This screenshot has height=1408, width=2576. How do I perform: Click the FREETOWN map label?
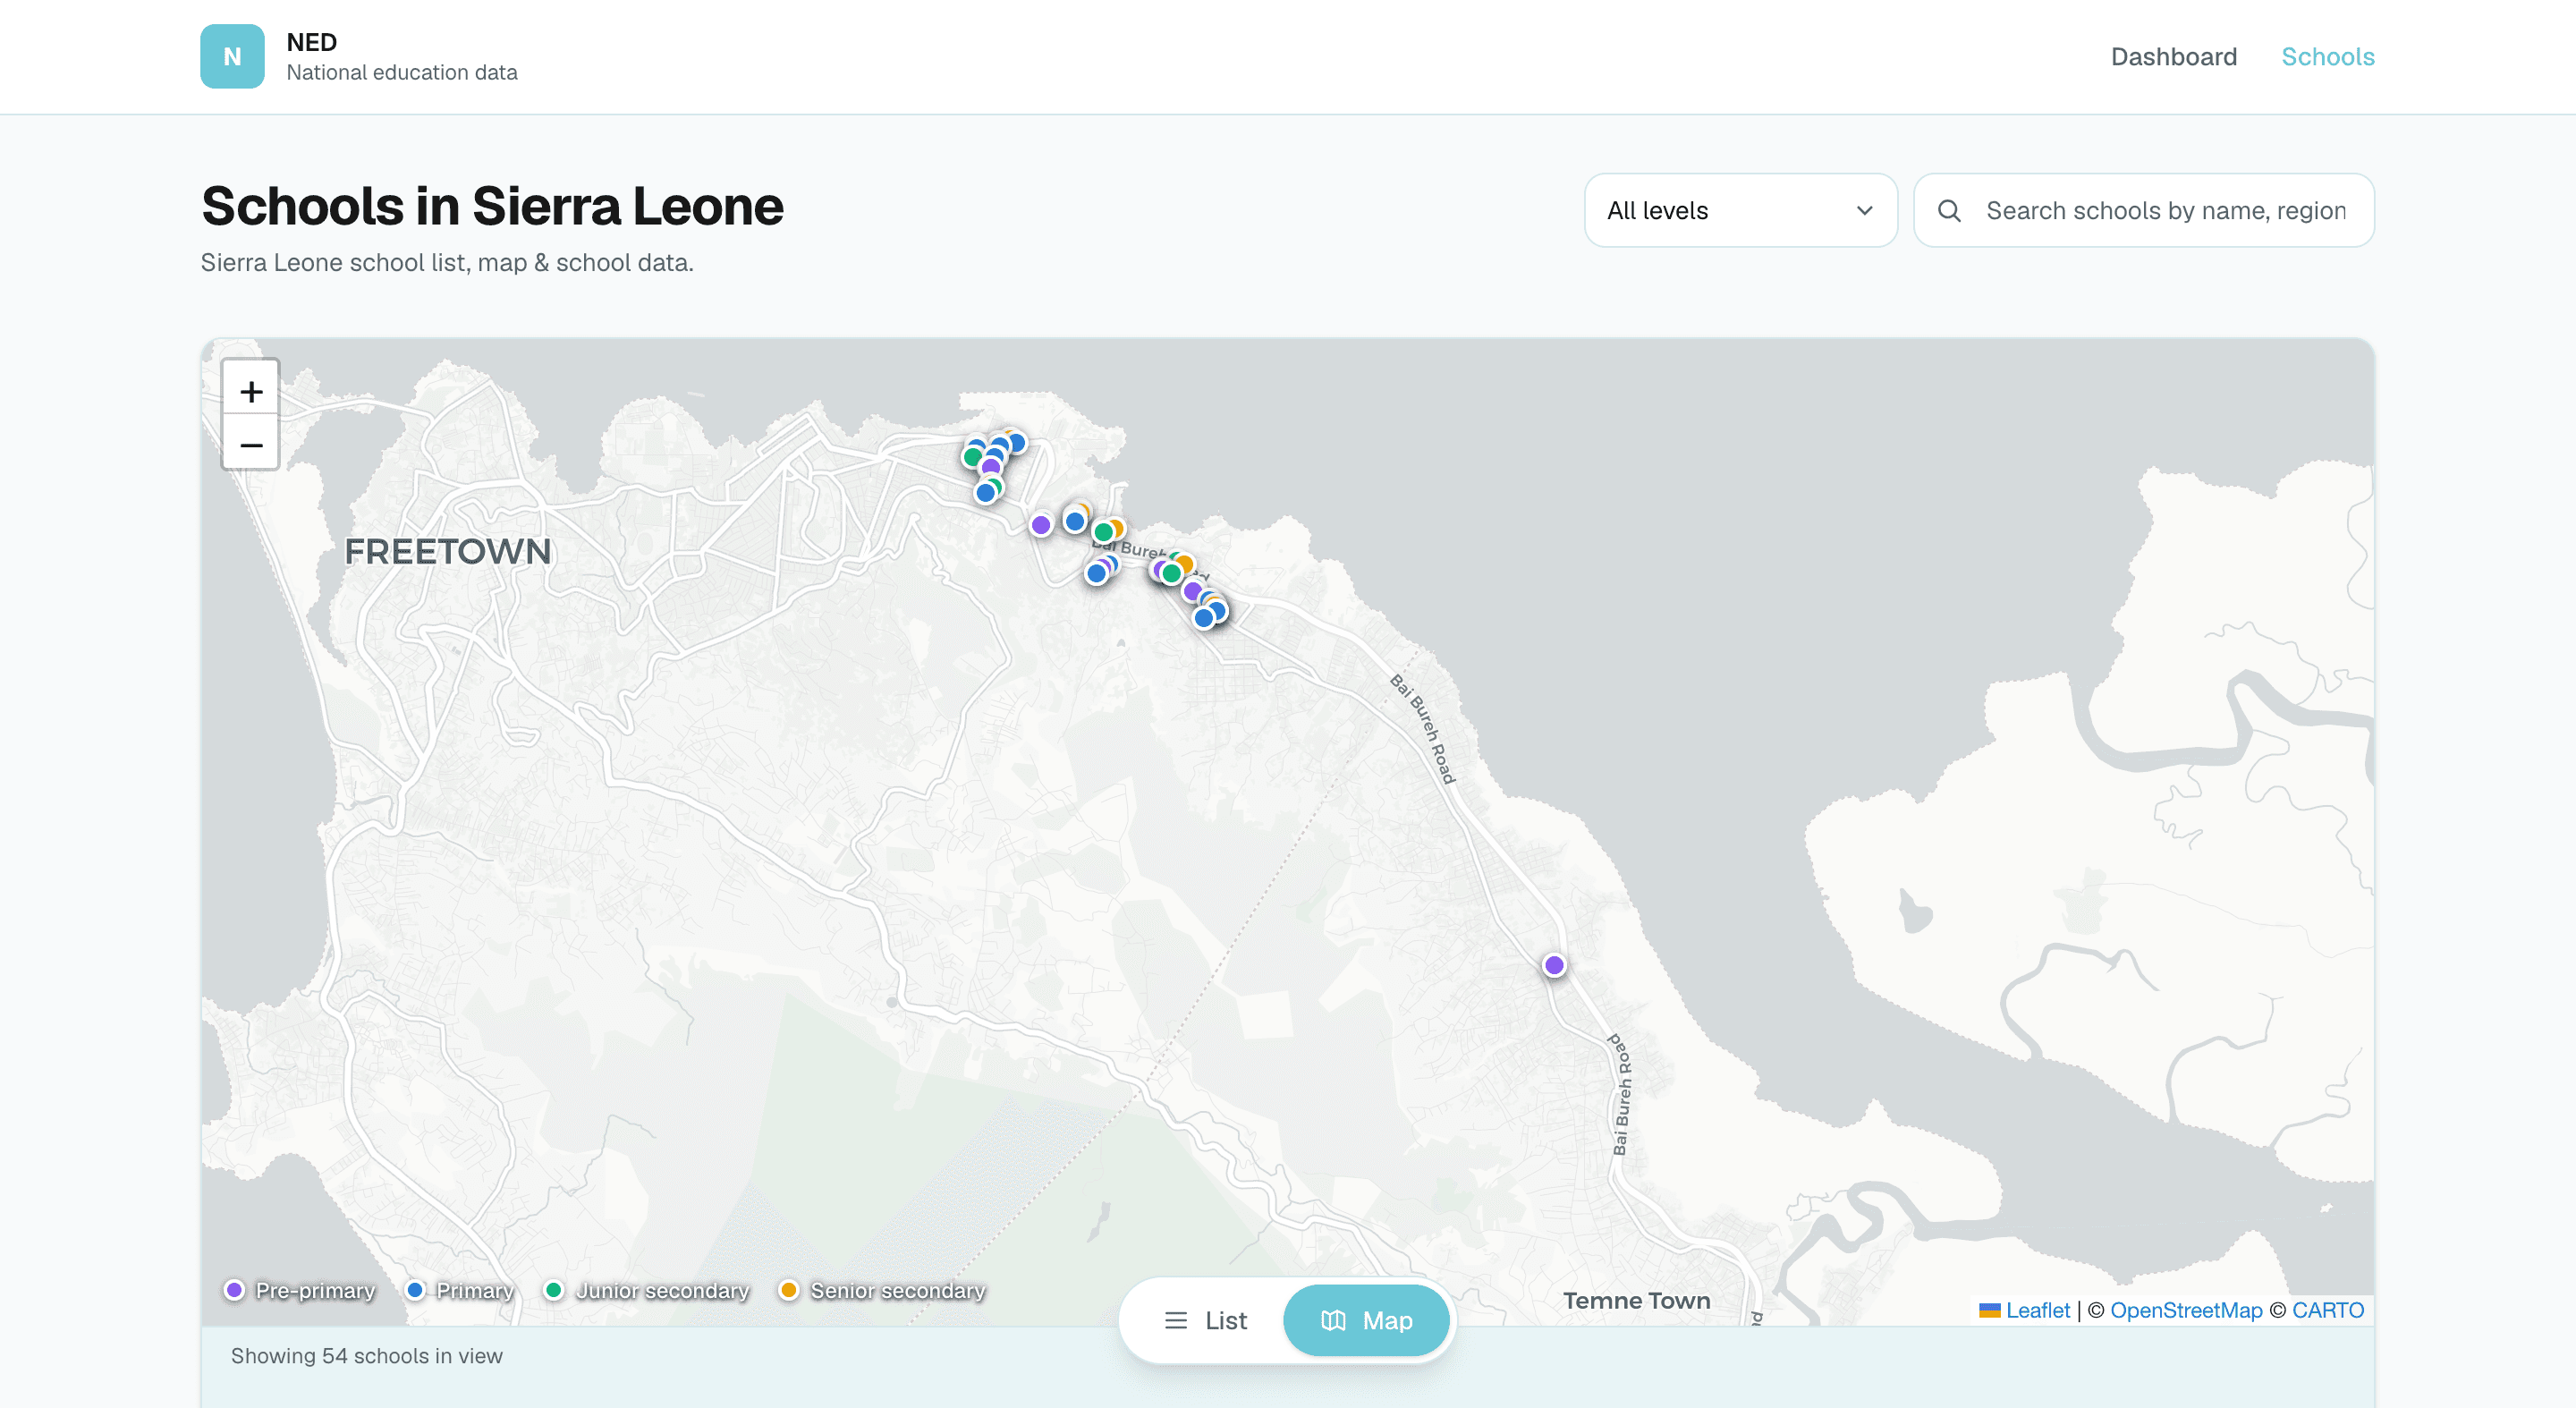[448, 551]
